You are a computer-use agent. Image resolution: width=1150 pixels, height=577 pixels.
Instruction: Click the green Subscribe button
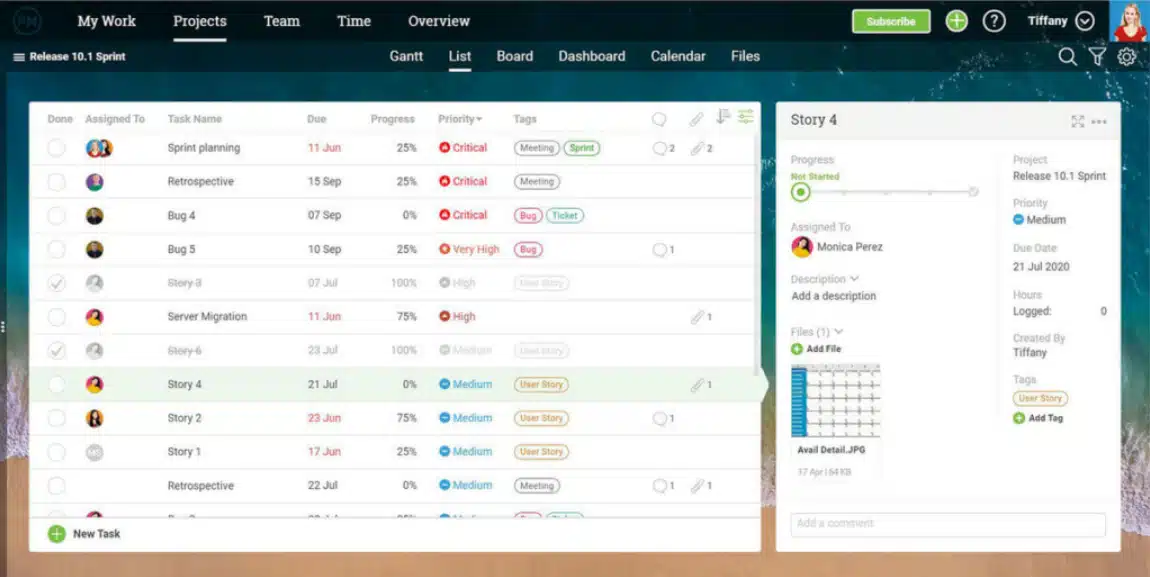point(891,21)
